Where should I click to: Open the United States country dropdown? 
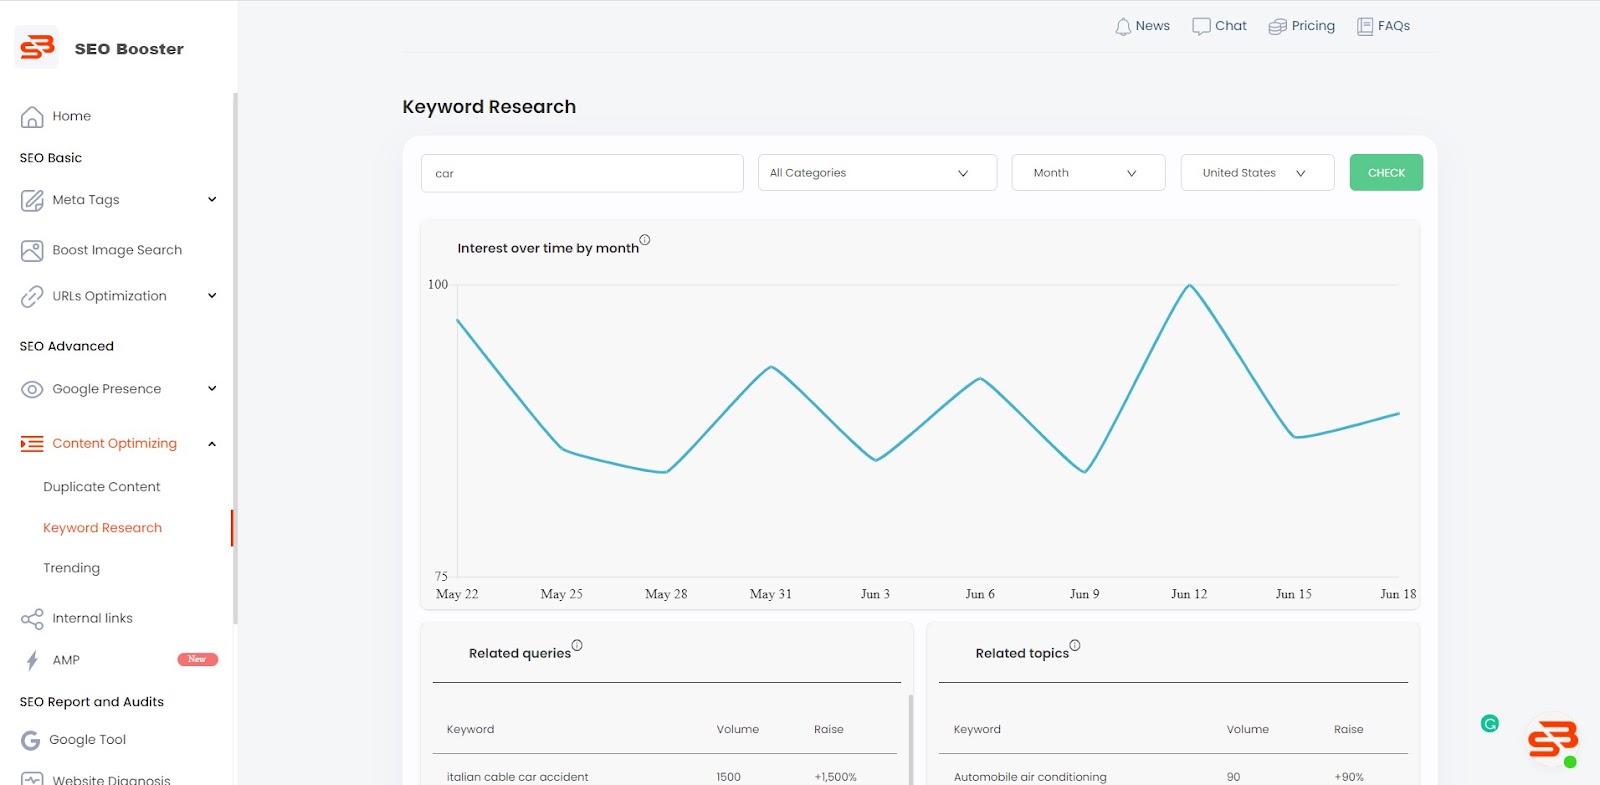[1257, 173]
